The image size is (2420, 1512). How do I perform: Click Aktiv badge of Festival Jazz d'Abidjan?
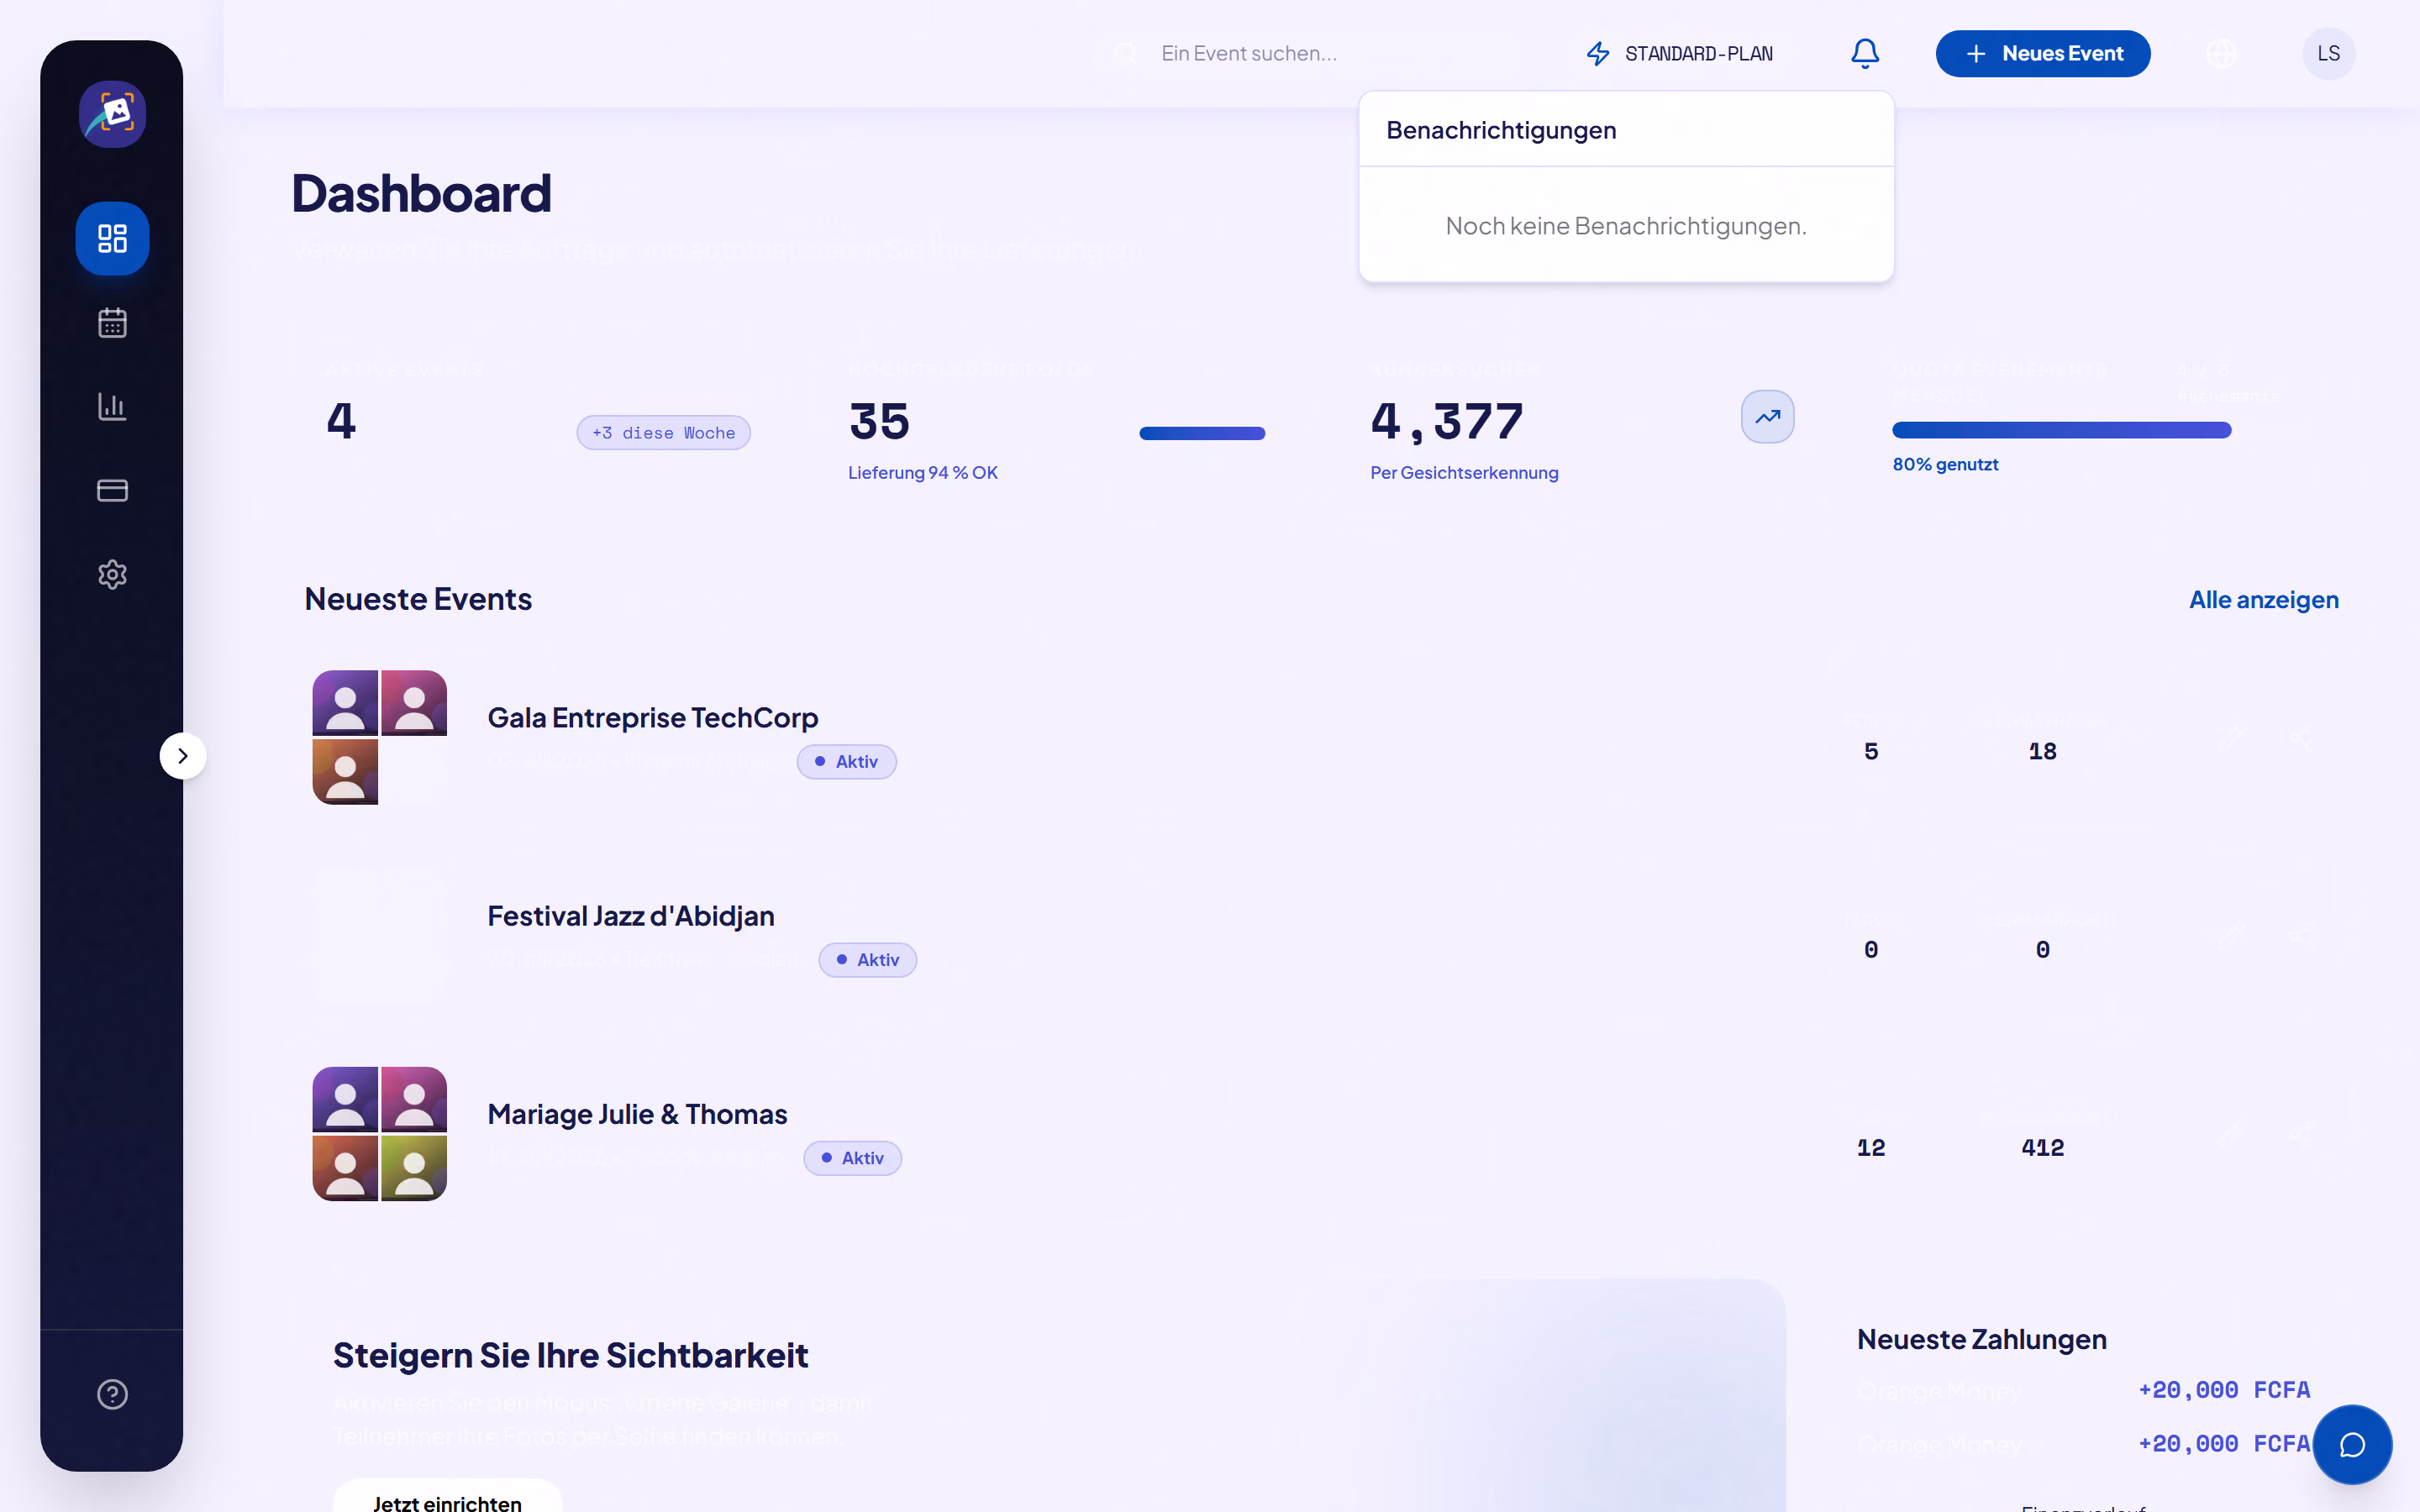point(867,960)
